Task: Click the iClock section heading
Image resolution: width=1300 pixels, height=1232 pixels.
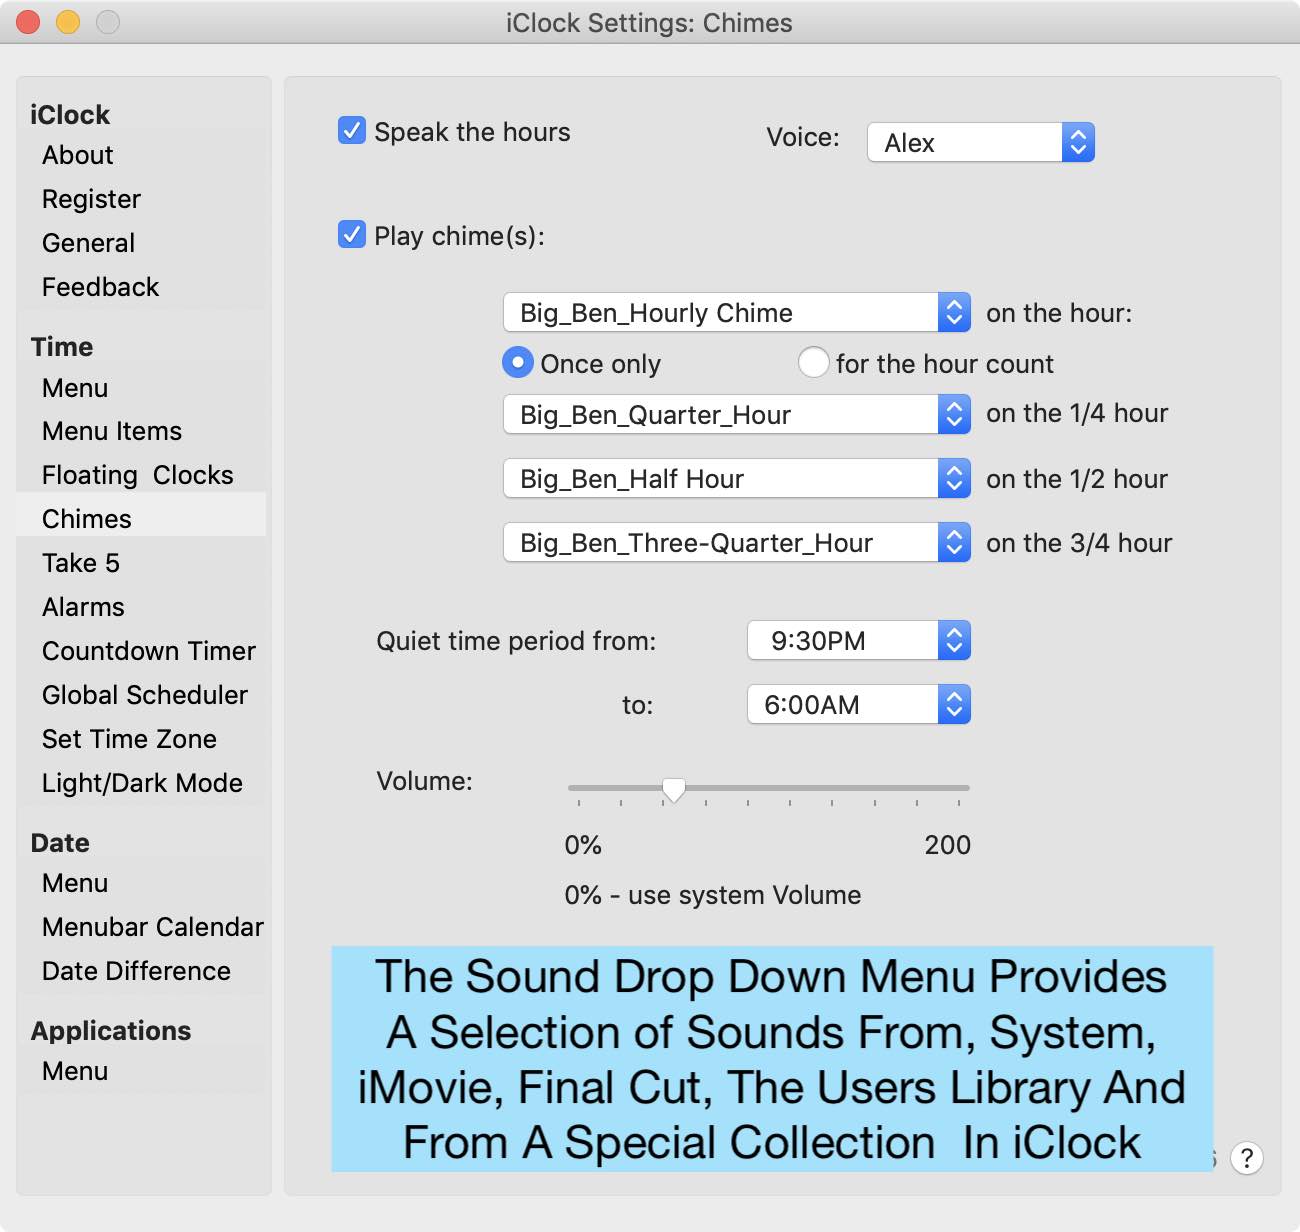Action: pyautogui.click(x=70, y=115)
